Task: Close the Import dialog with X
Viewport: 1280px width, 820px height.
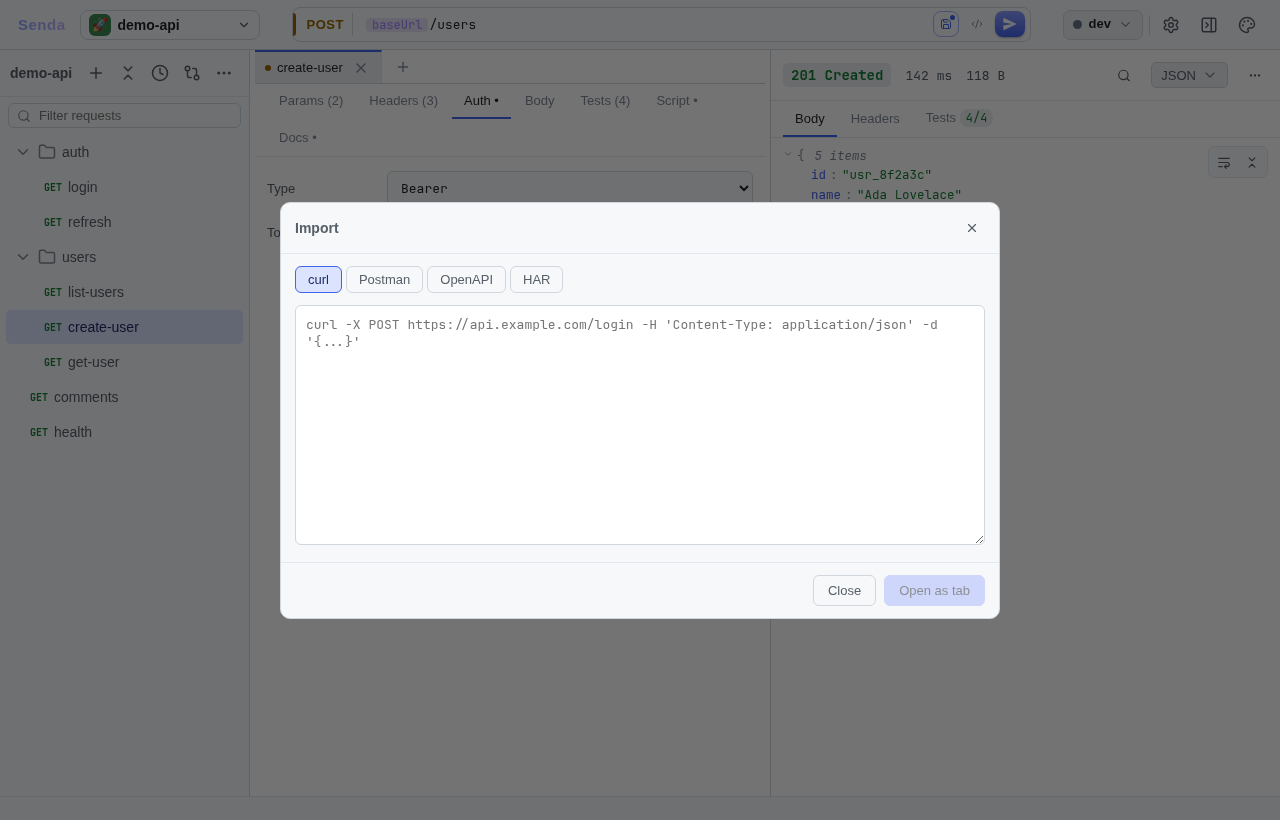Action: tap(972, 228)
